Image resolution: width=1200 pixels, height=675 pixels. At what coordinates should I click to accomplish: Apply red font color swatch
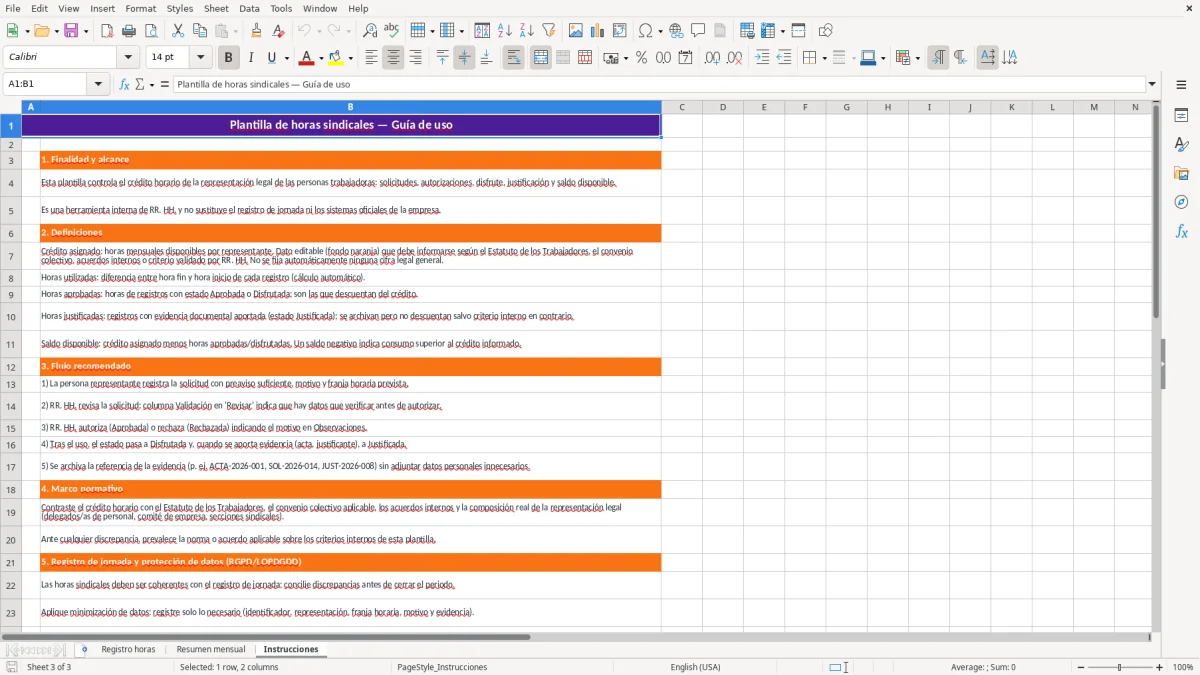click(x=306, y=58)
